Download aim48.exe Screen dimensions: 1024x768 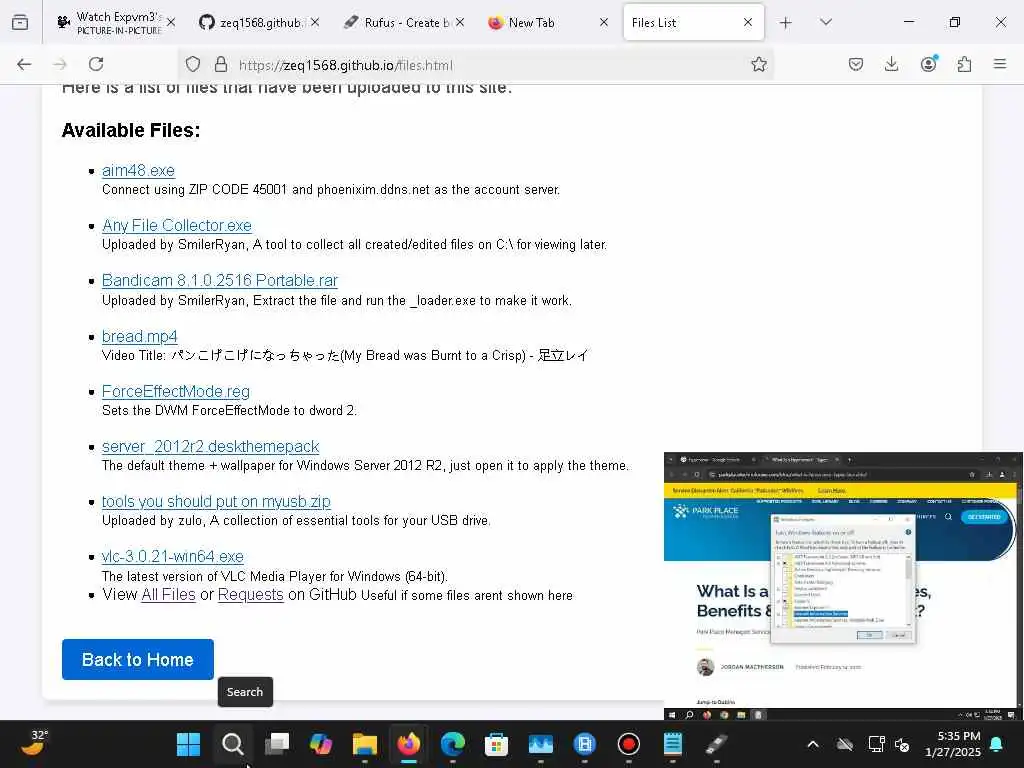(138, 170)
